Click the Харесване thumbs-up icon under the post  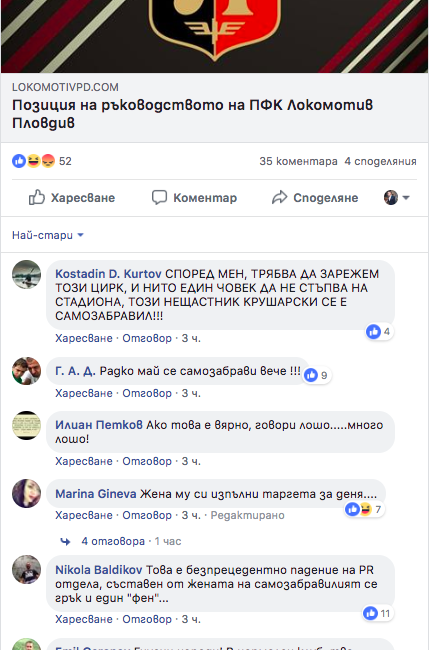tap(36, 197)
